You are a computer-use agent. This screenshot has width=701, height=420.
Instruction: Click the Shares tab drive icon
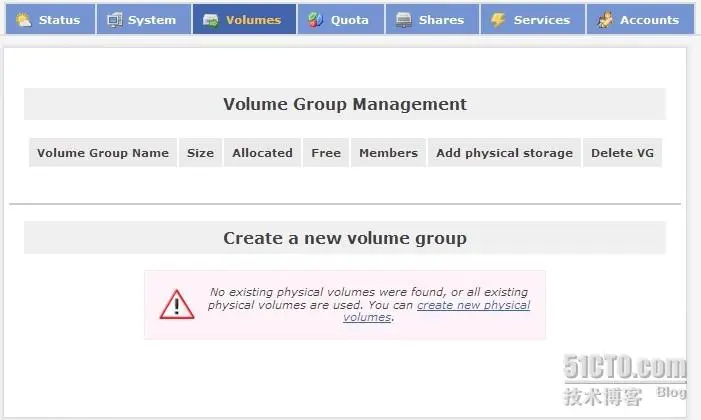pyautogui.click(x=404, y=20)
